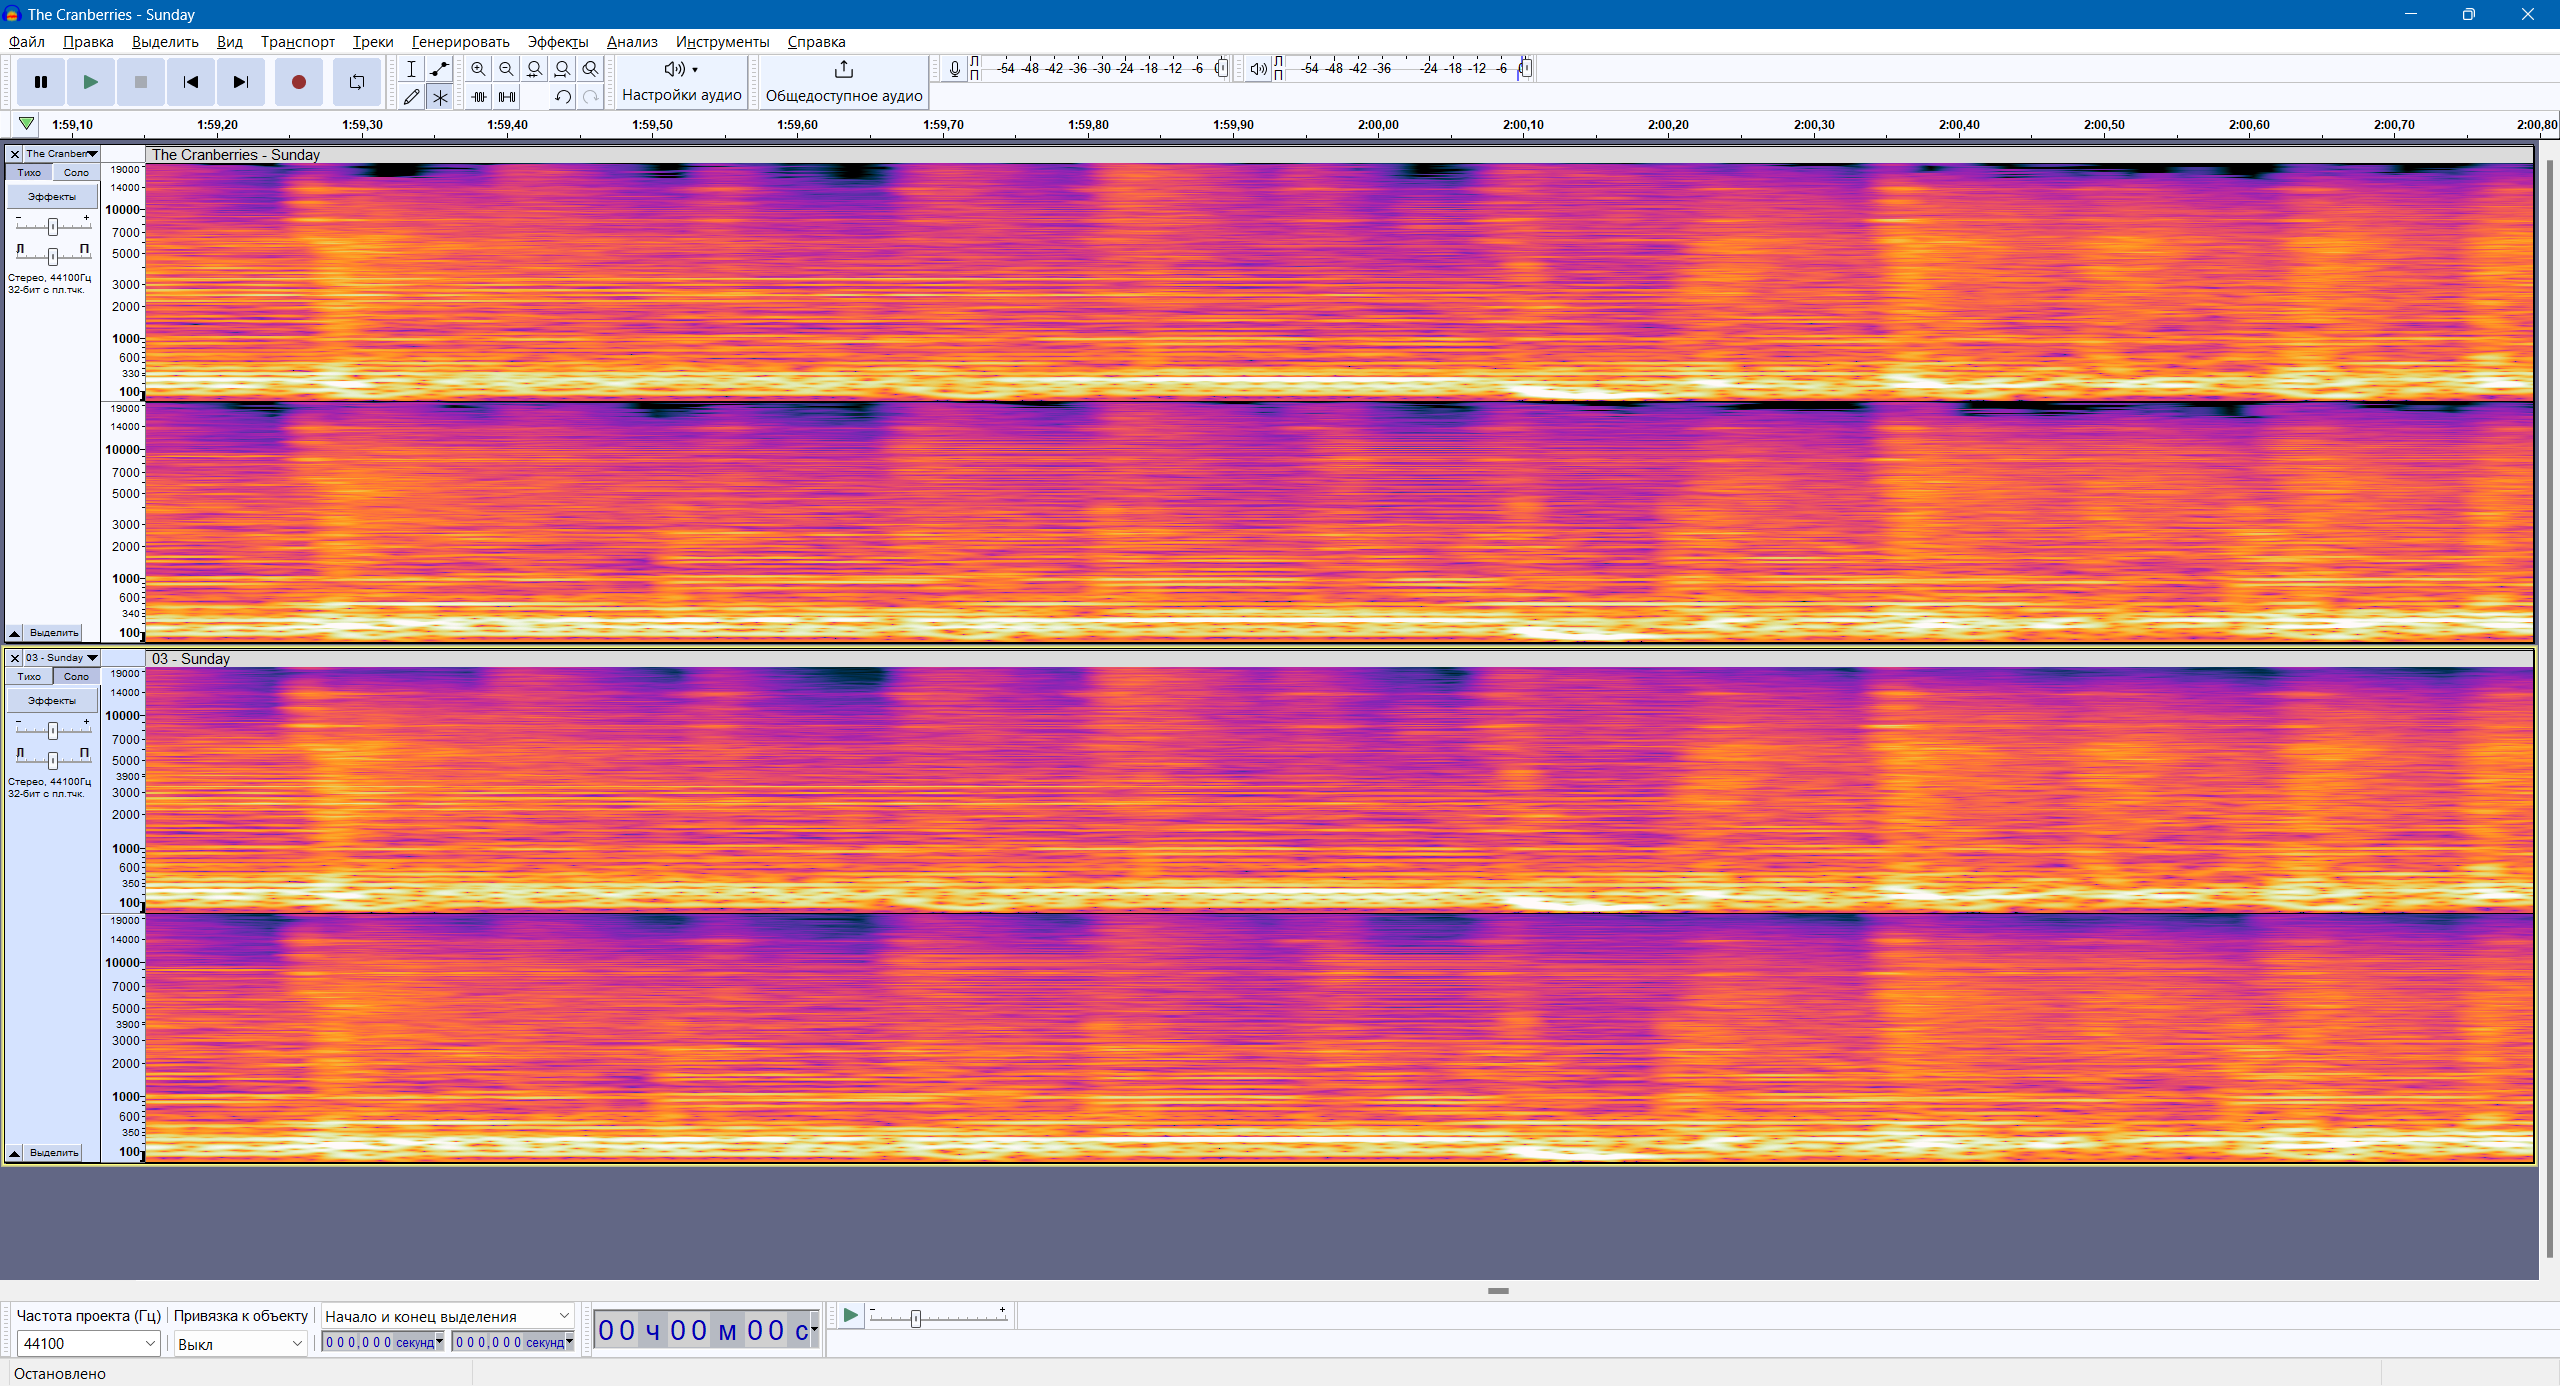The width and height of the screenshot is (2560, 1386).
Task: Open the Эффекты menu
Action: (x=557, y=42)
